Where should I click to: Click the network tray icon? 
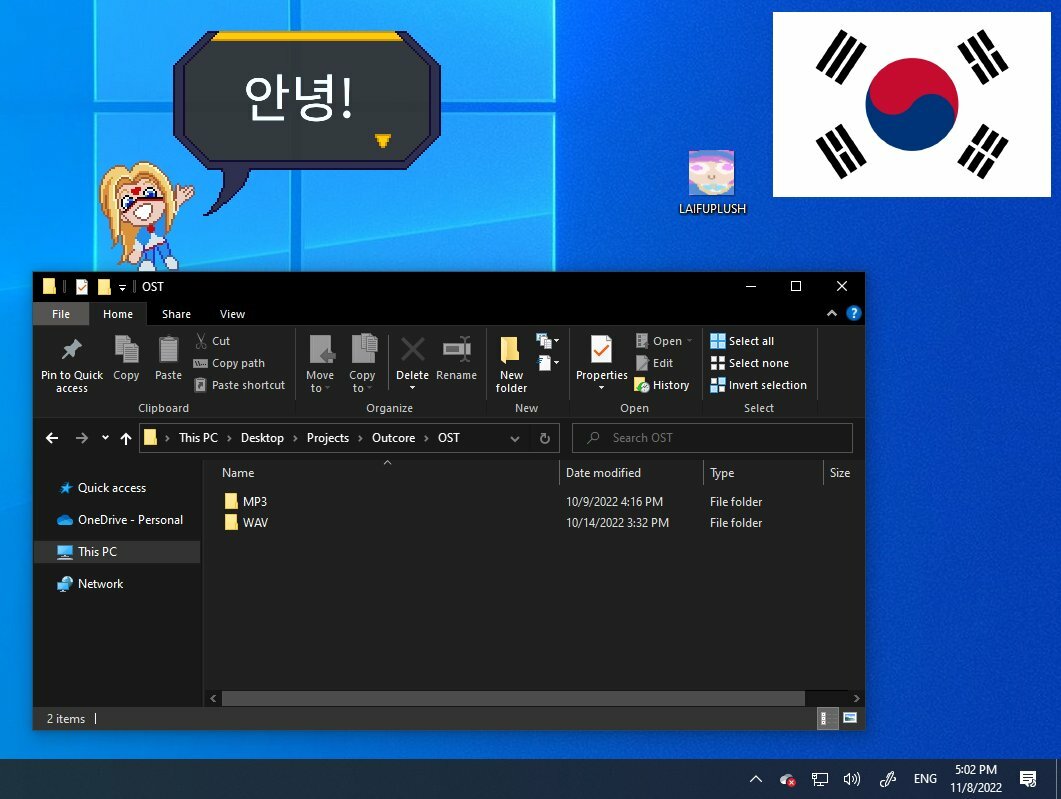tap(819, 779)
